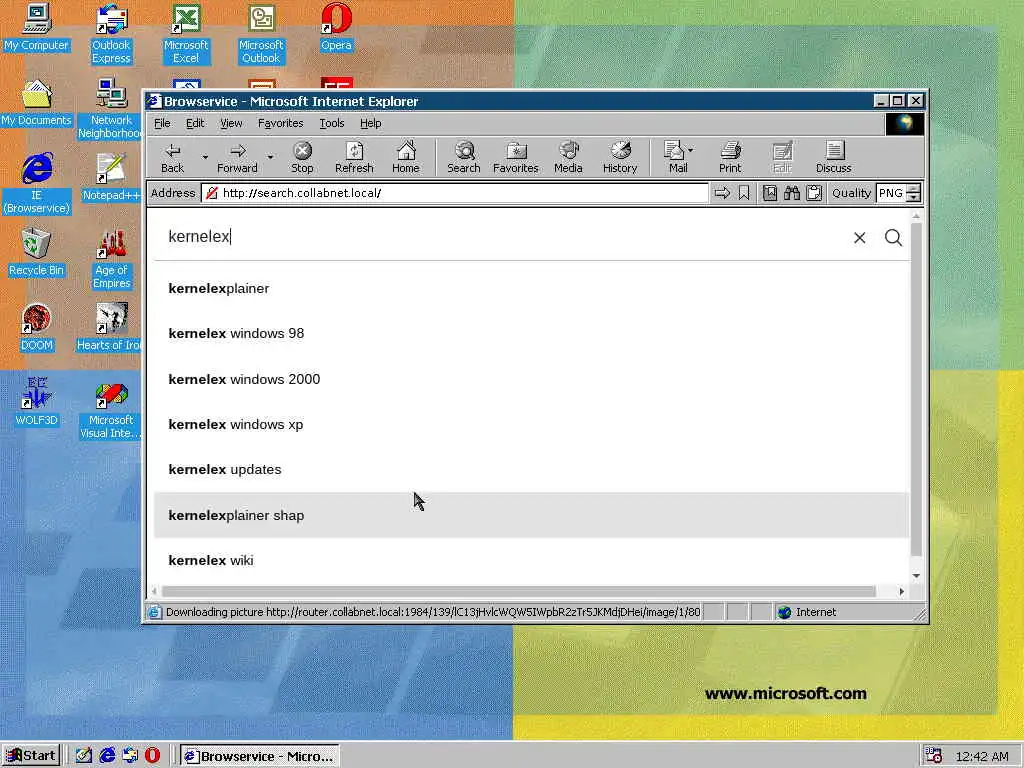This screenshot has height=768, width=1024.
Task: Select suggestion 'kernelexplainer'
Action: [531, 288]
